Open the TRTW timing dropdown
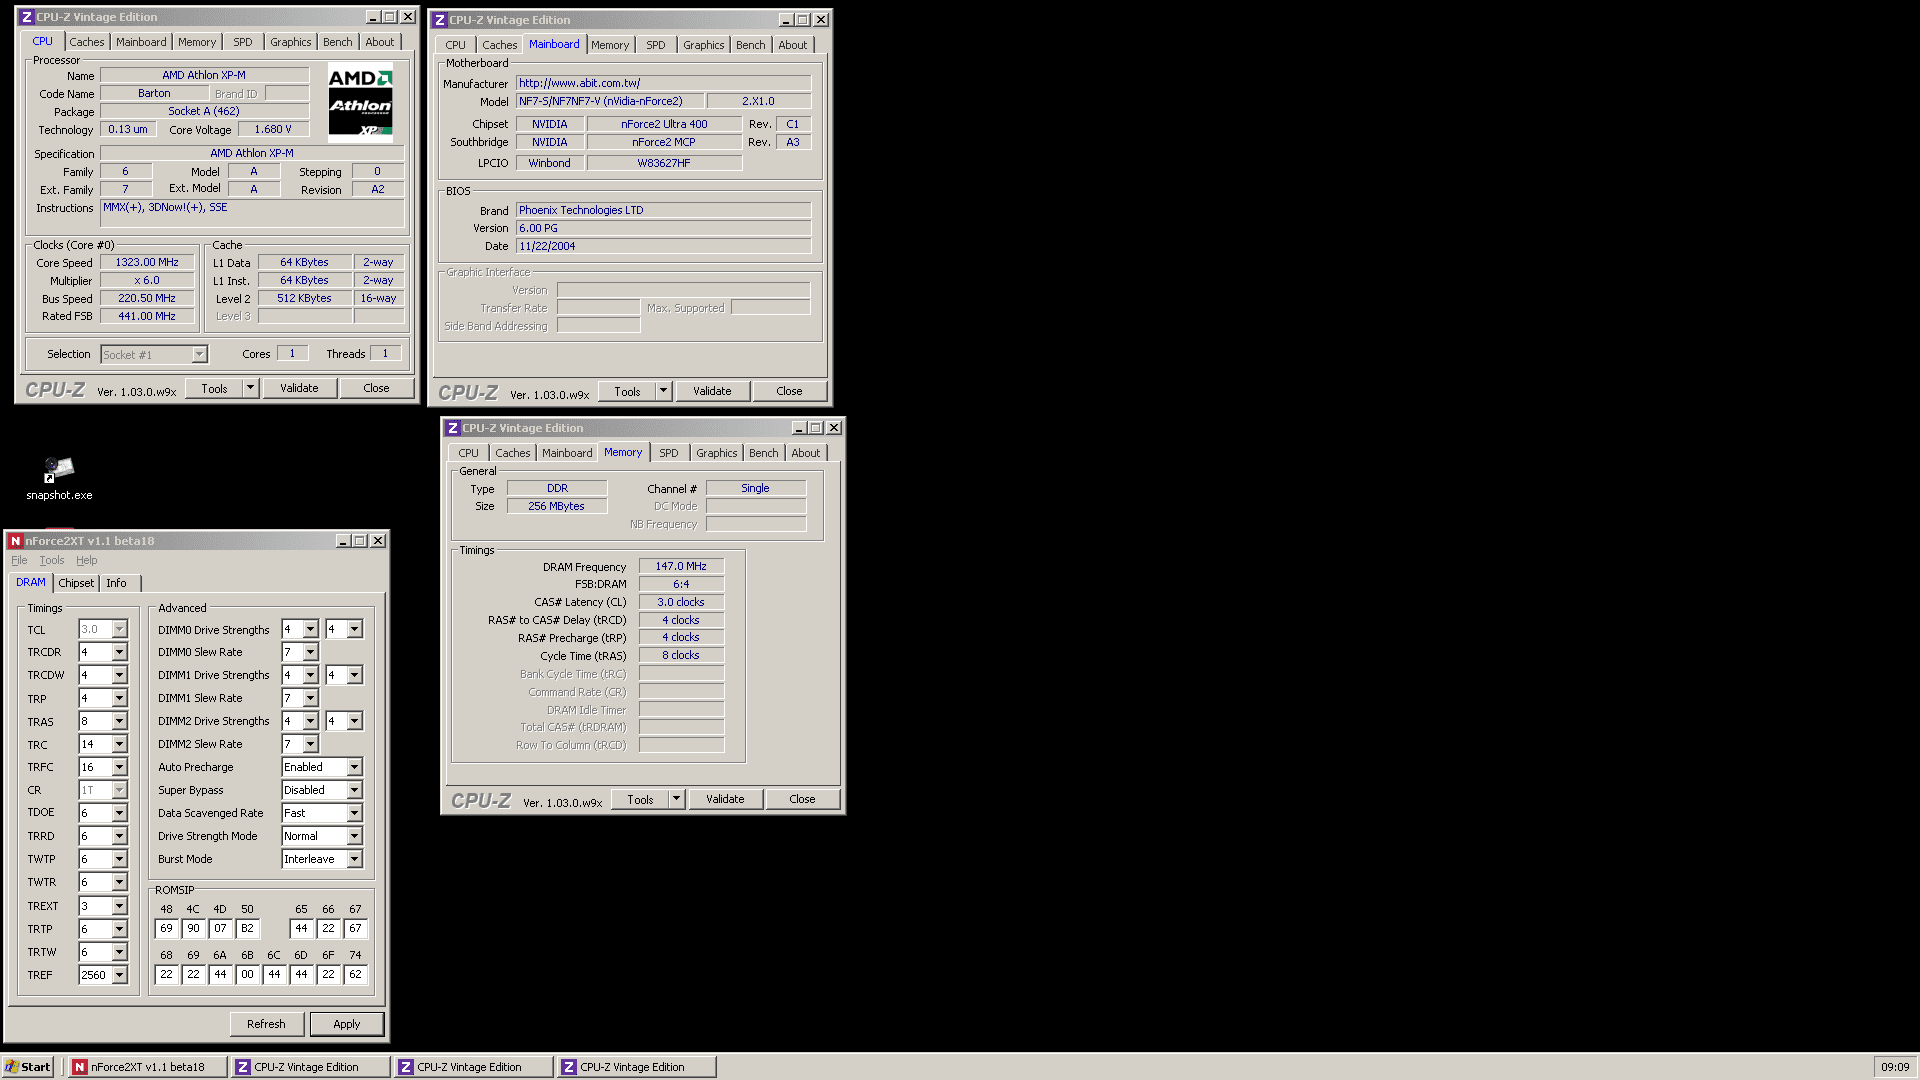Image resolution: width=1920 pixels, height=1080 pixels. tap(119, 952)
